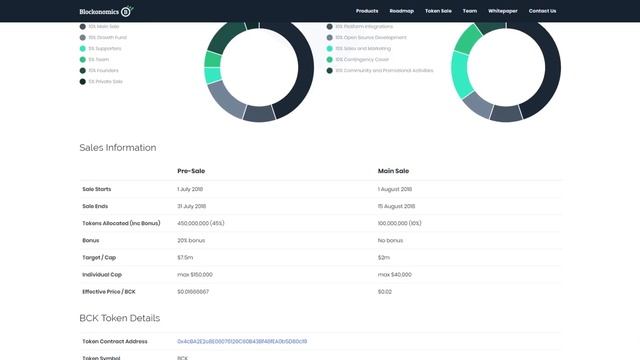The image size is (640, 360).
Task: Click the 'Pre-Sale' column header
Action: (x=191, y=171)
